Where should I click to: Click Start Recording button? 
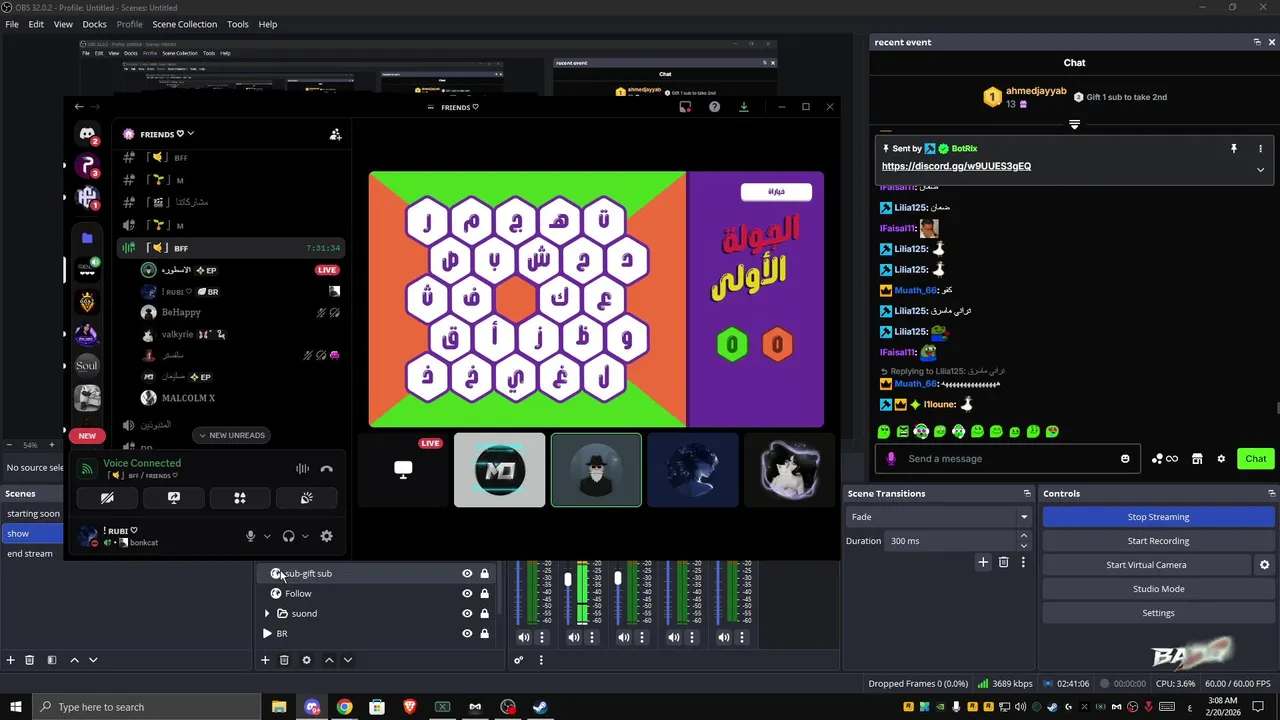(x=1158, y=541)
